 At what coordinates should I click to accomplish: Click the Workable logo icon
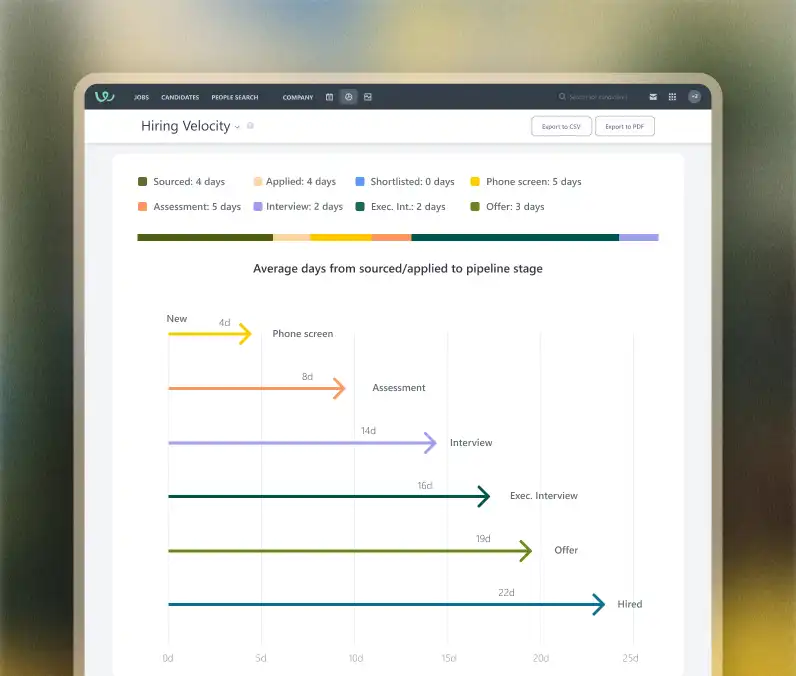click(105, 96)
